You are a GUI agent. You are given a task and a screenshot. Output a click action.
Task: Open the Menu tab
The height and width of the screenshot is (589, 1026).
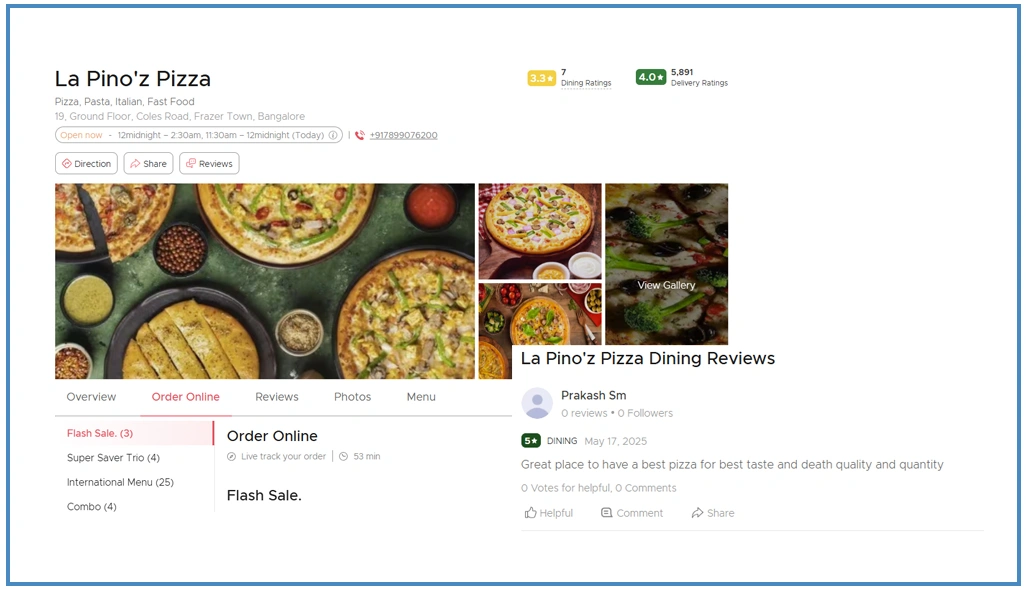421,397
